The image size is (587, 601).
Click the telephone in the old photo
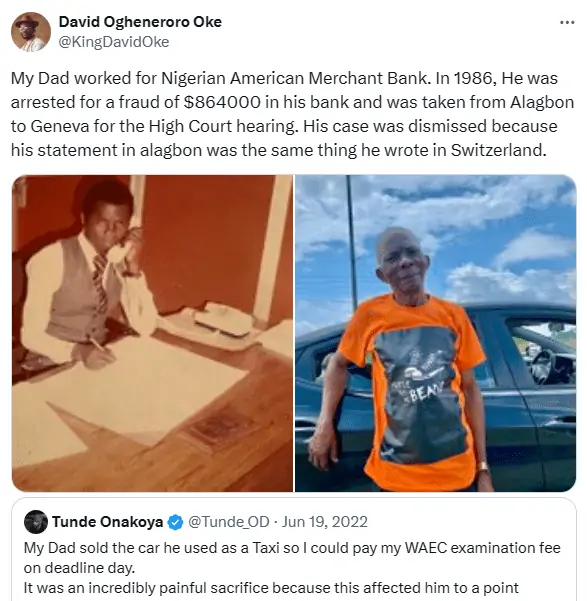click(x=120, y=251)
